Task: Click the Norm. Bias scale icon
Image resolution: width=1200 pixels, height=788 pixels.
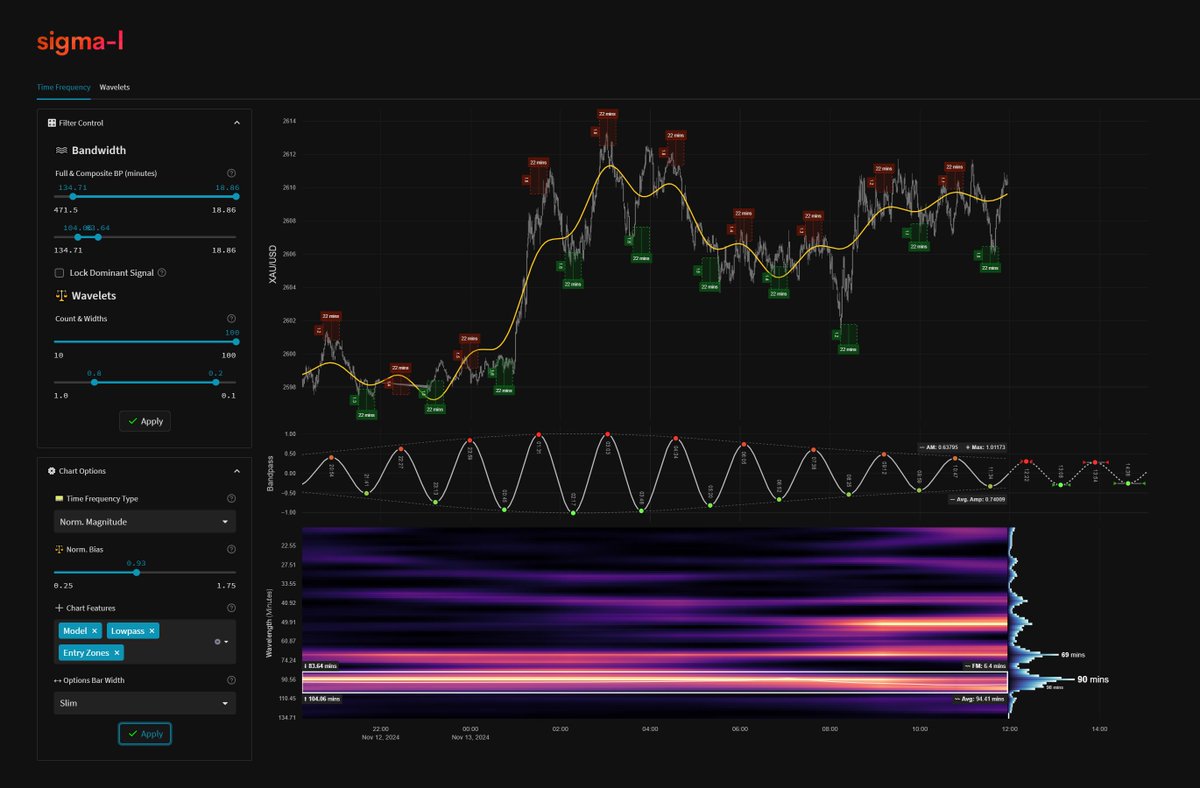Action: pyautogui.click(x=58, y=550)
